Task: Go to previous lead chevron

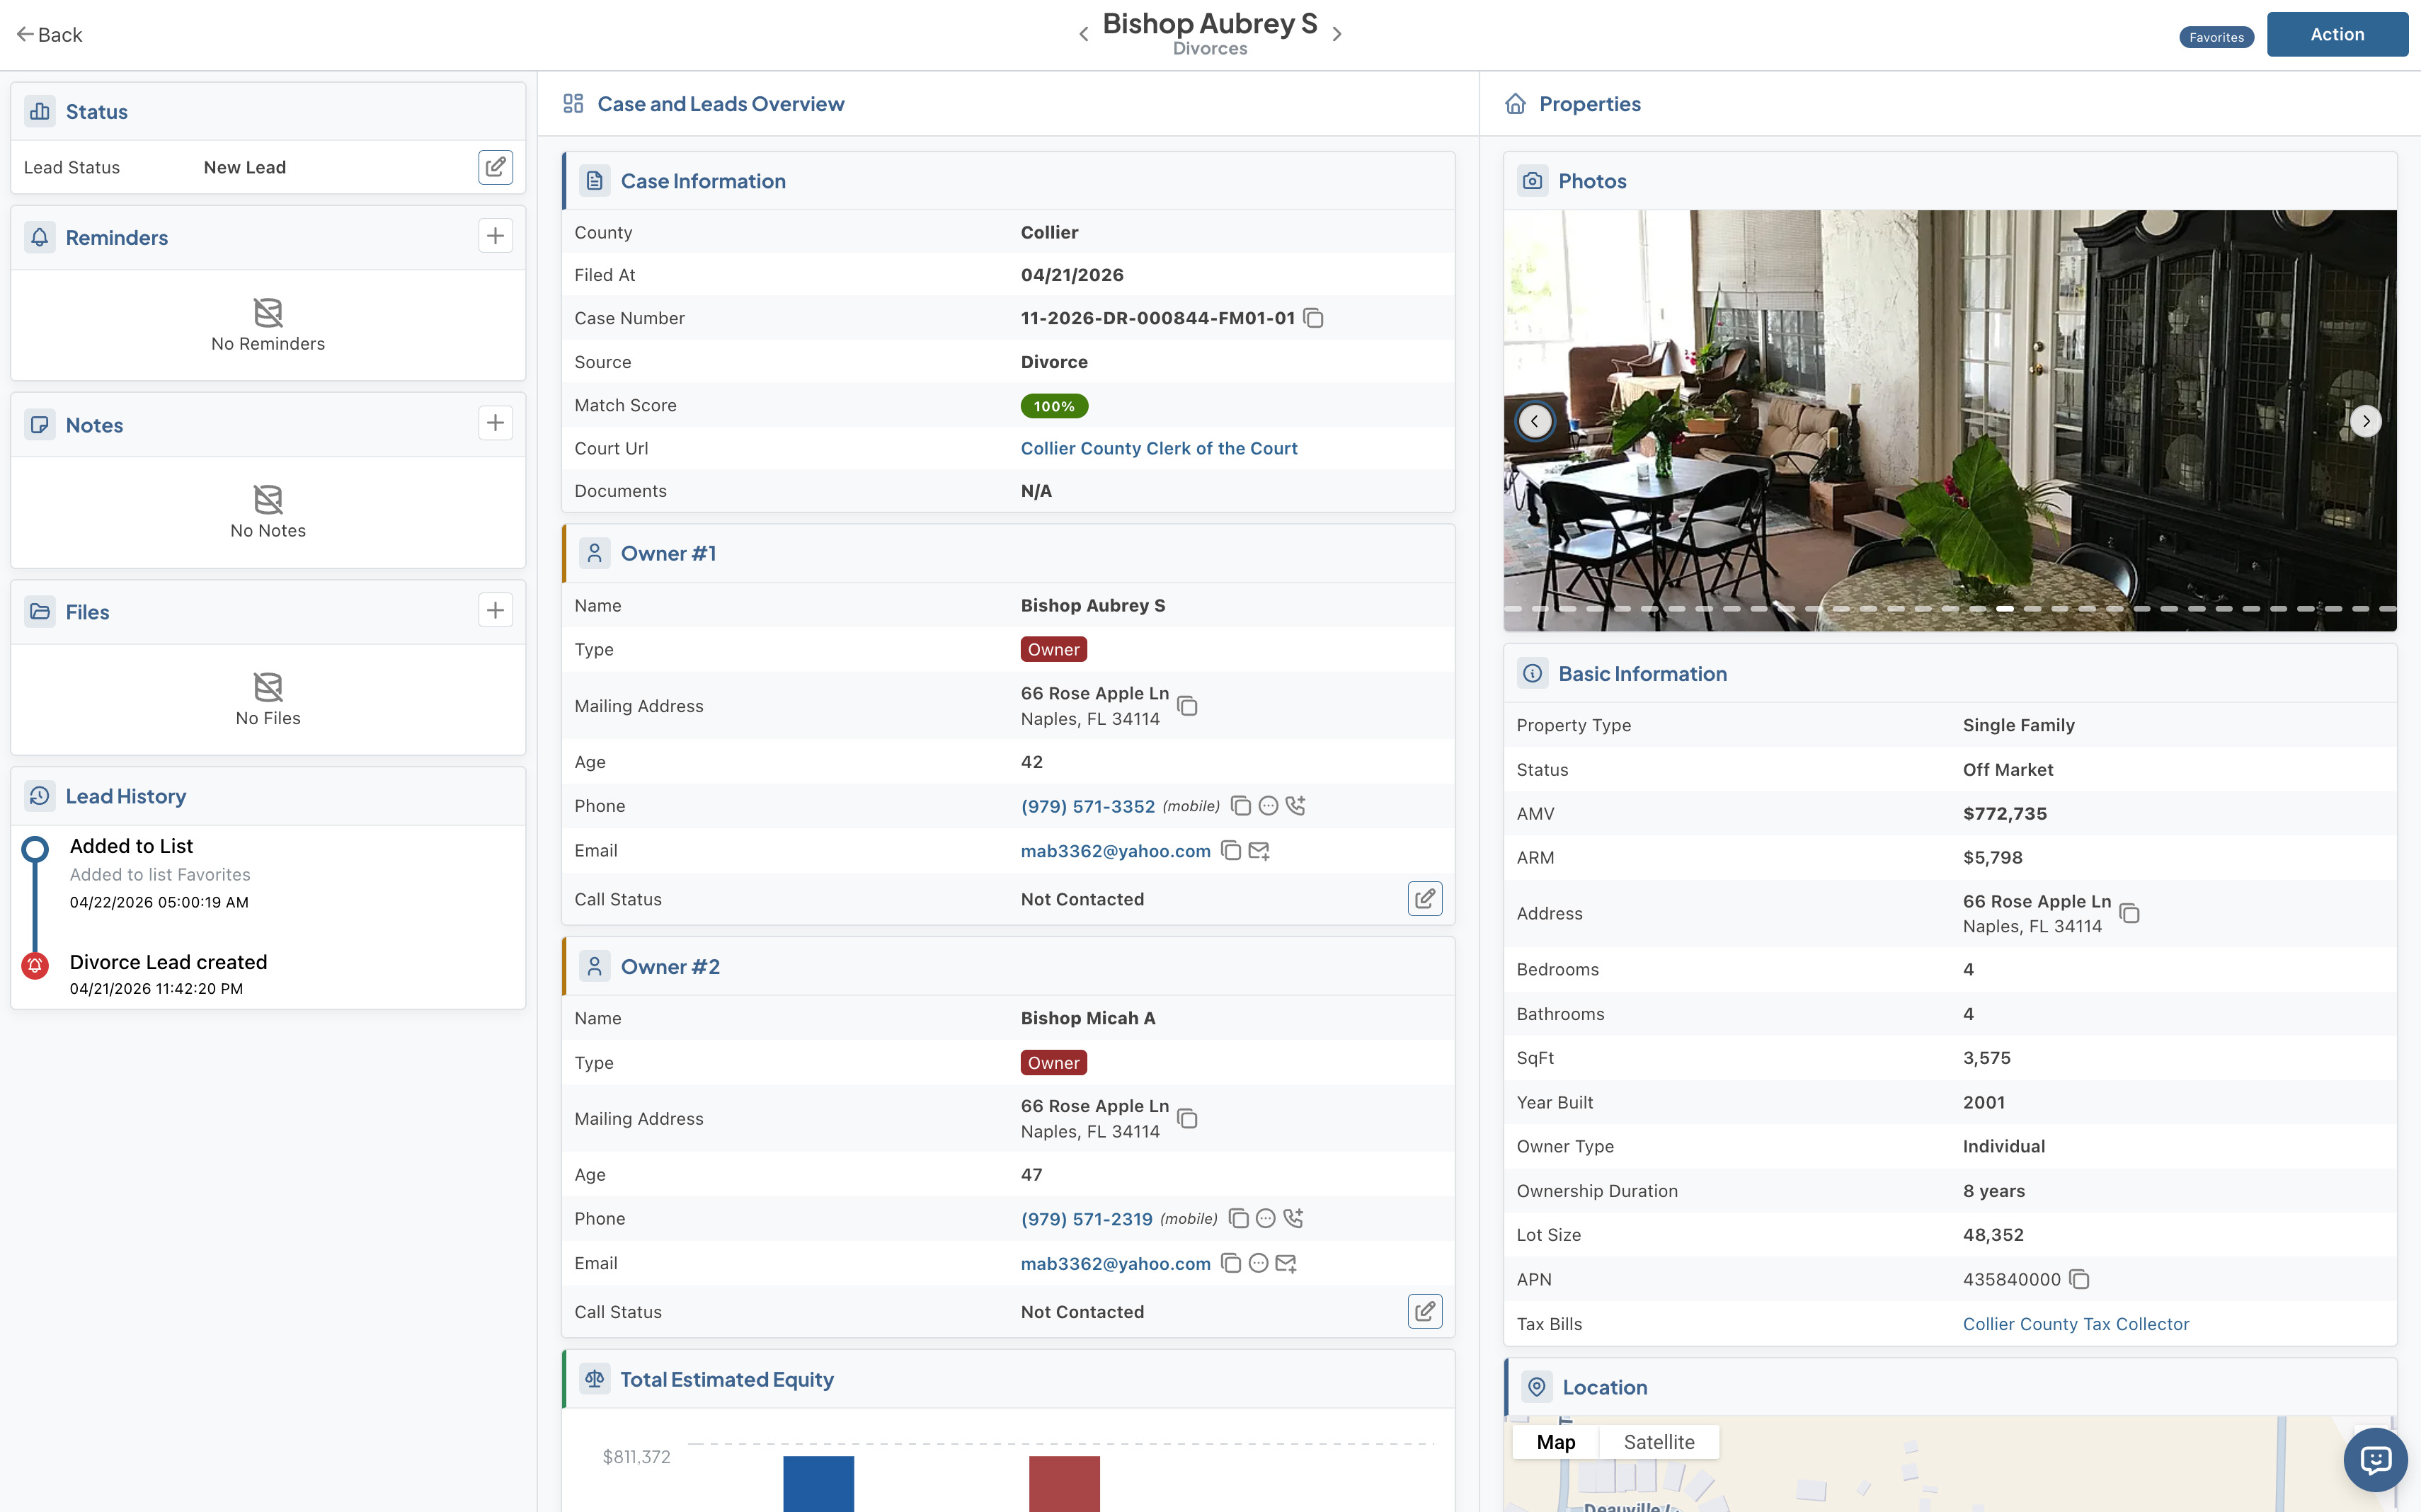Action: click(x=1083, y=35)
